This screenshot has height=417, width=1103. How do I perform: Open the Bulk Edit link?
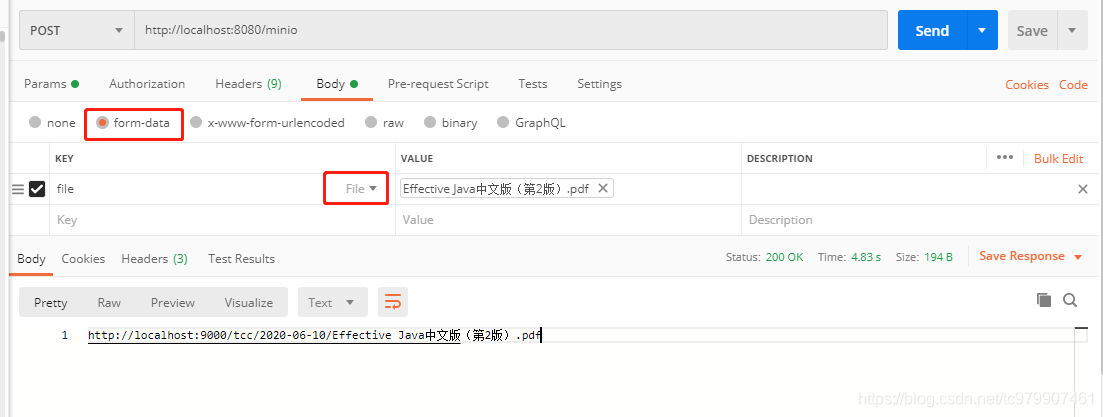pos(1058,158)
